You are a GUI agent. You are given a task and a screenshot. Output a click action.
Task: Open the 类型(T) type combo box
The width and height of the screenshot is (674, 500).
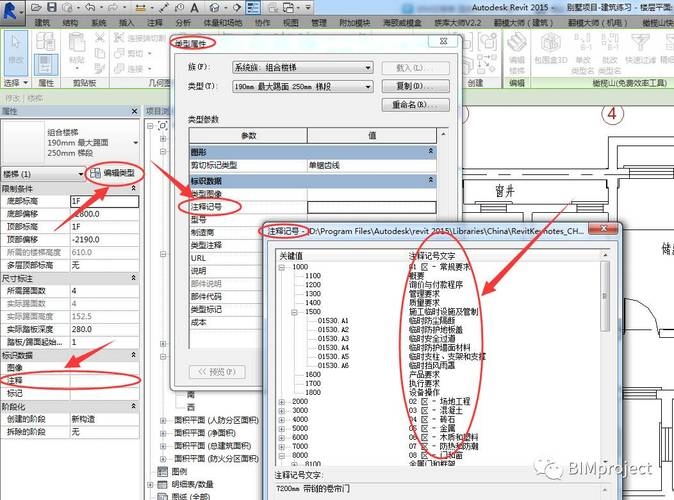pyautogui.click(x=303, y=86)
